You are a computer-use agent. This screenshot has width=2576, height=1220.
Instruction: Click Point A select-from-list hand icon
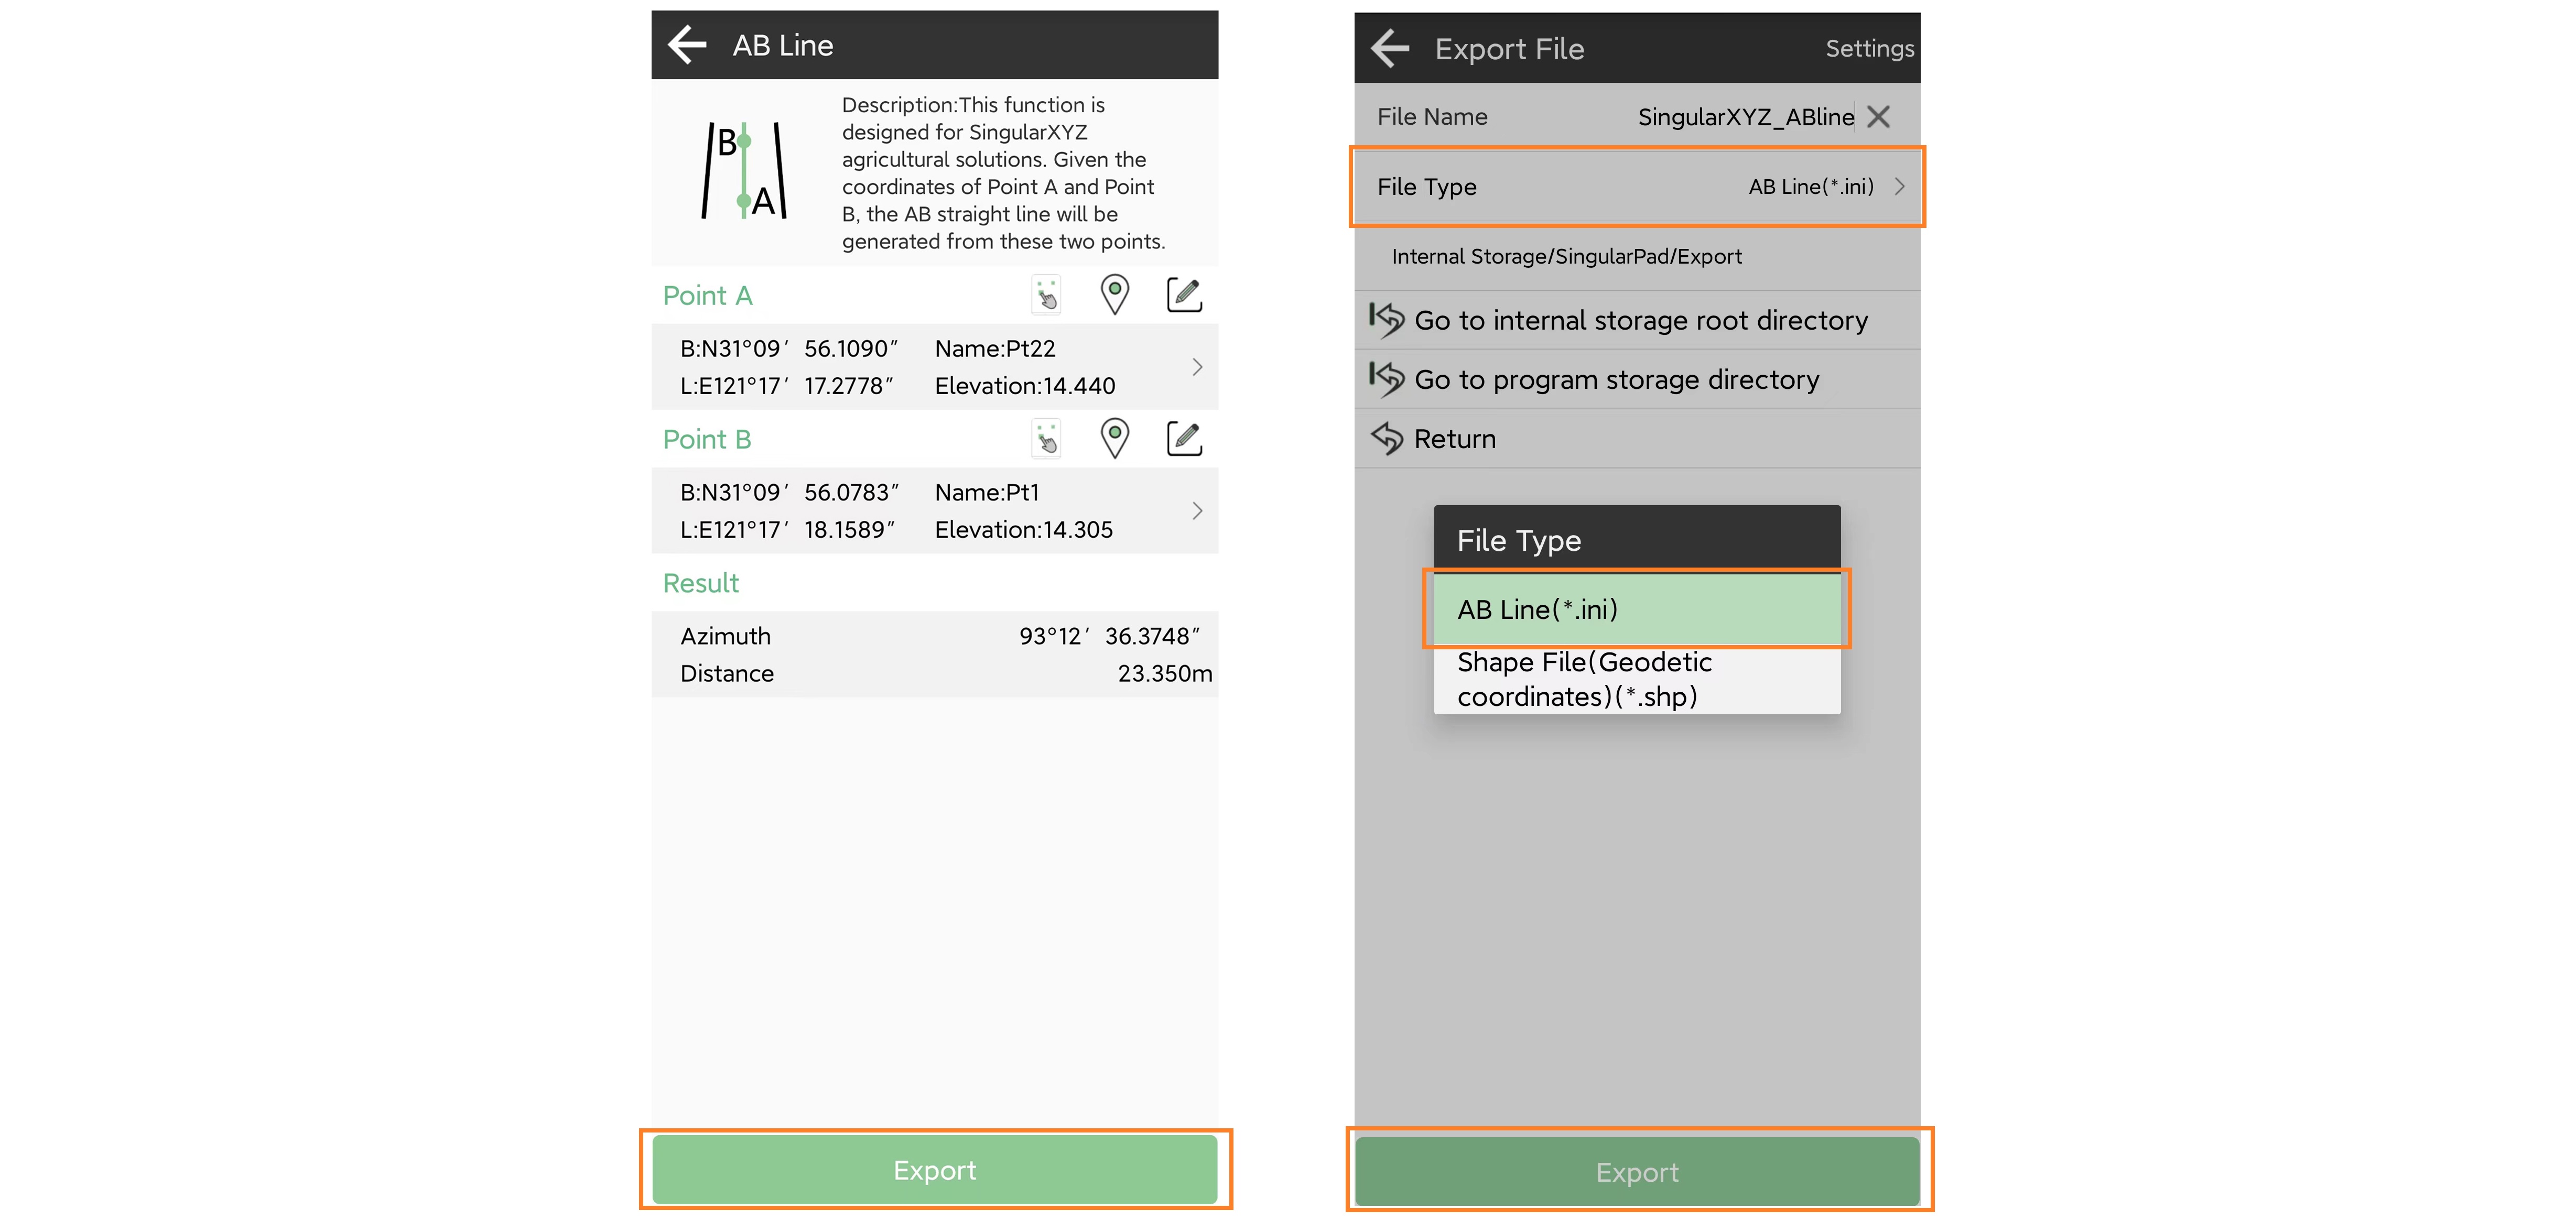[1046, 295]
